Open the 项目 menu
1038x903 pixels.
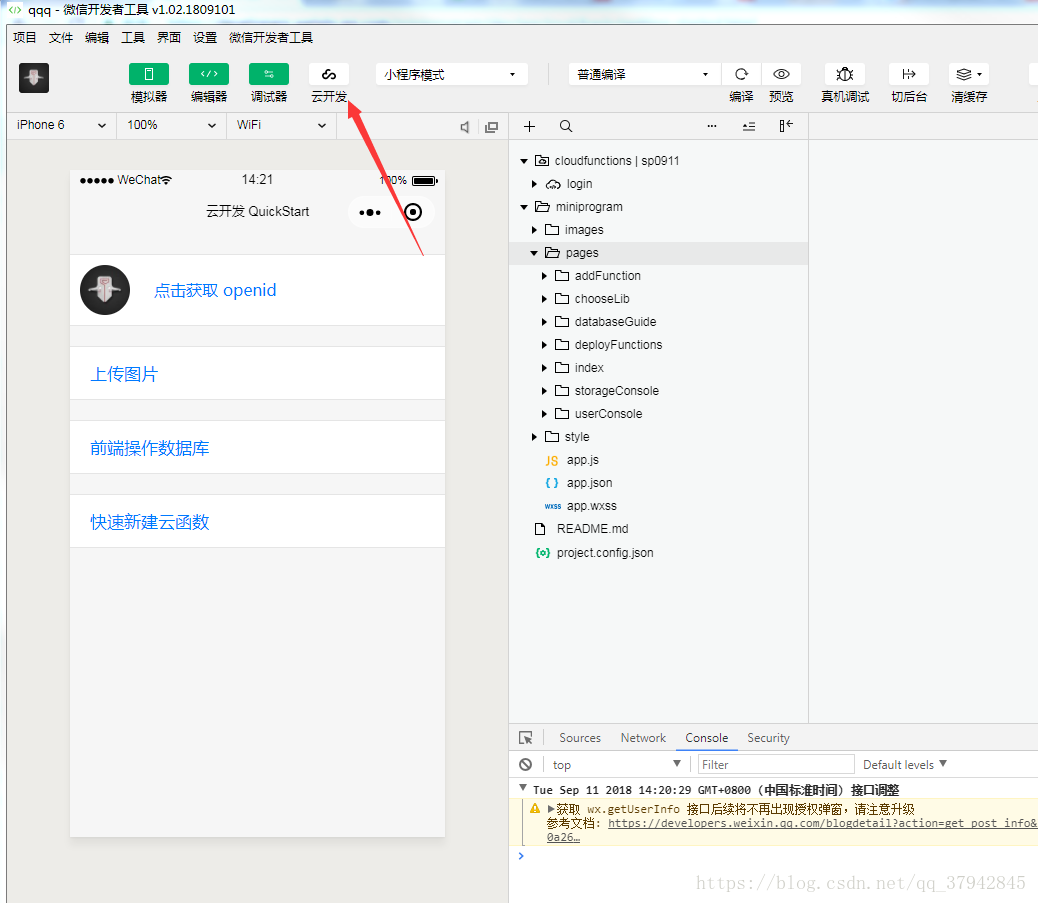pos(24,38)
